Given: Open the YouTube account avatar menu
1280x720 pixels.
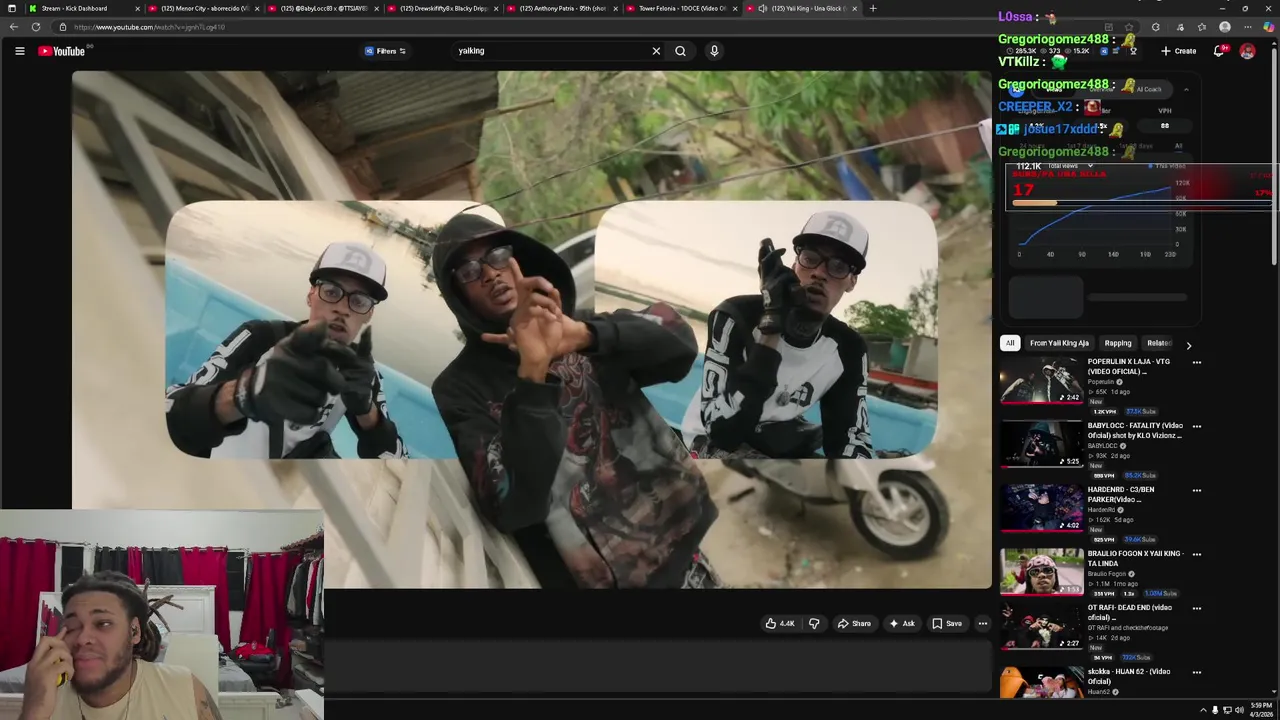Looking at the screenshot, I should (1247, 51).
